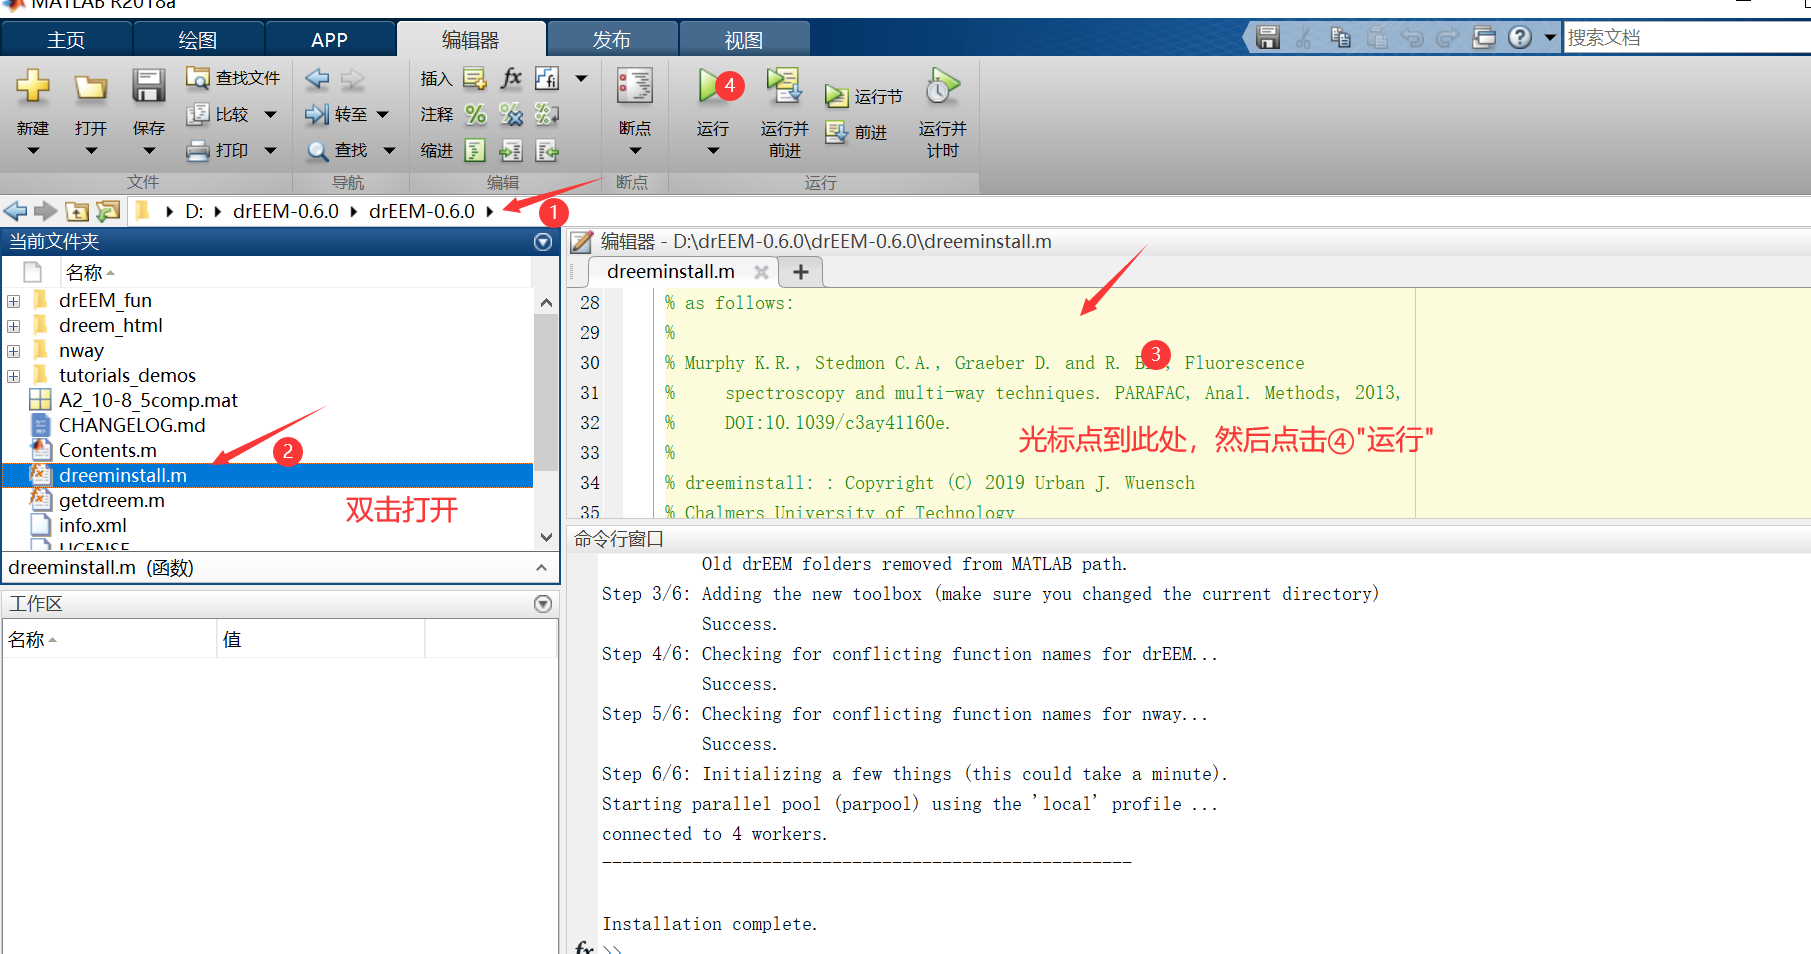Click the 搜索文档 search field
Viewport: 1811px width, 954px height.
pos(1688,38)
